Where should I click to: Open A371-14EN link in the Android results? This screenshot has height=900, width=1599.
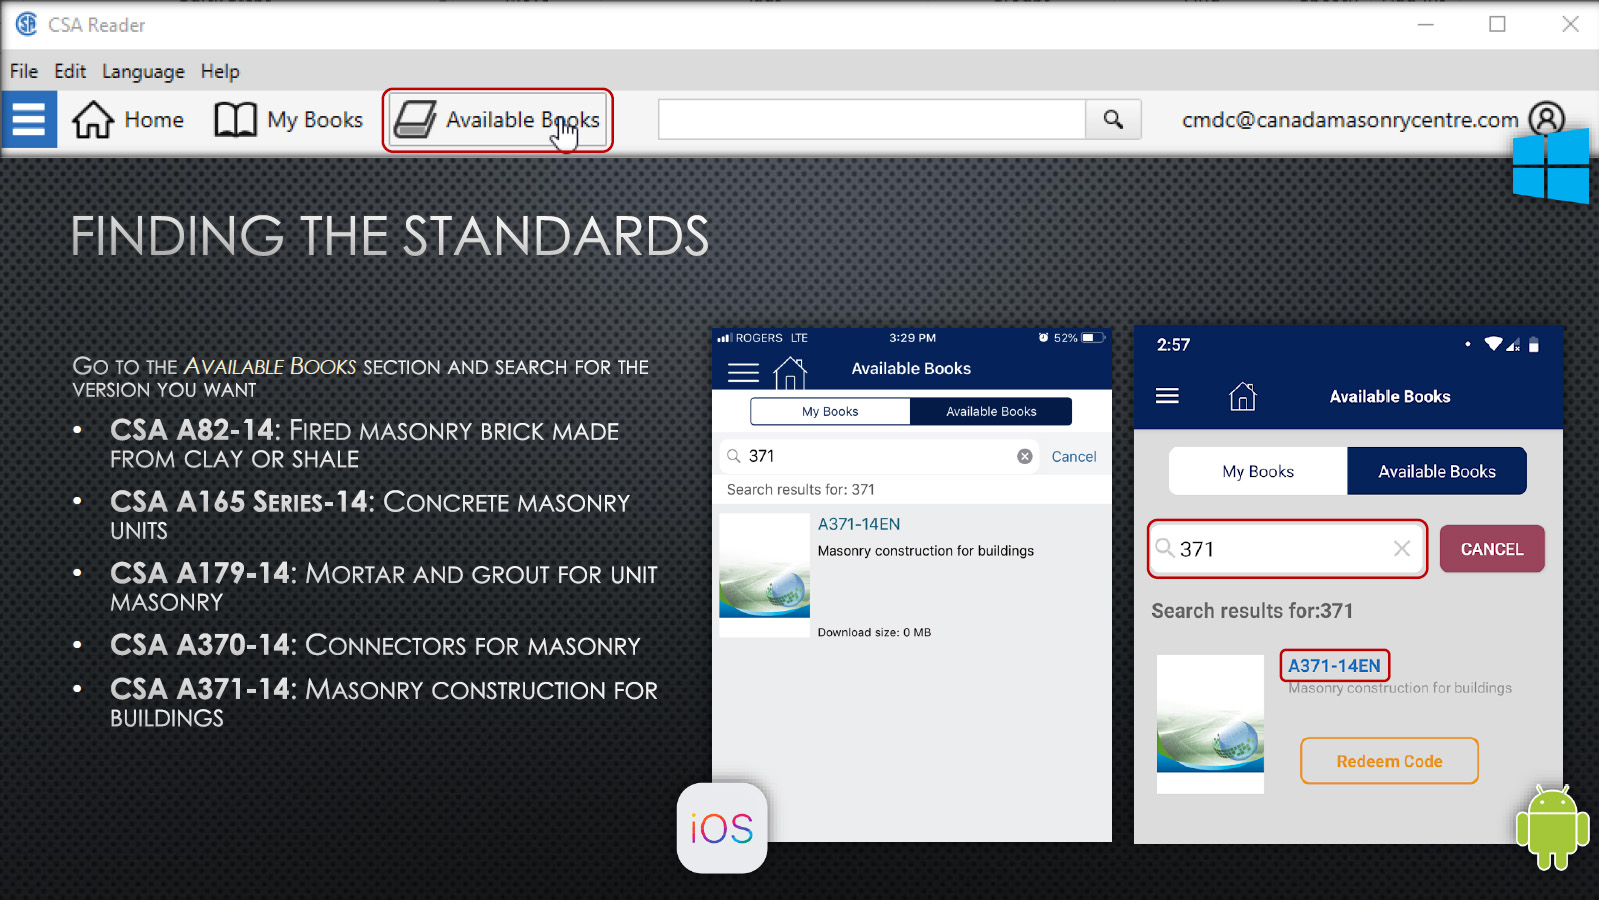[1334, 665]
